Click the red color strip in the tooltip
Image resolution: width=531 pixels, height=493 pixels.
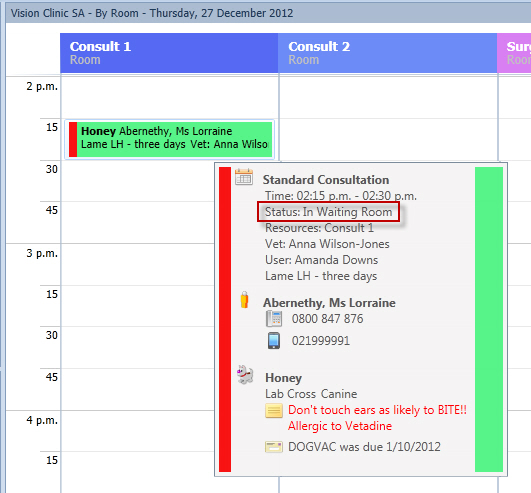[225, 319]
